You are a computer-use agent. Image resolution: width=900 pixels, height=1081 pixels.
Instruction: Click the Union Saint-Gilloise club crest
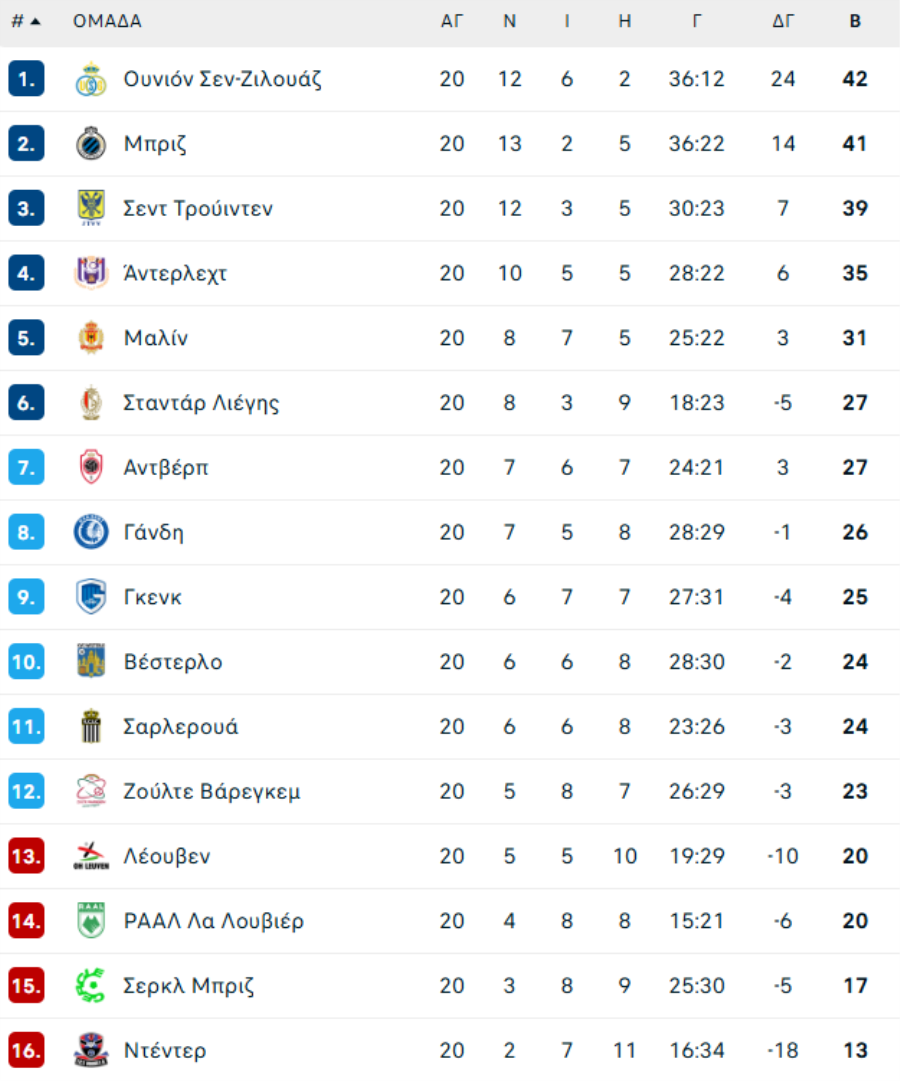pyautogui.click(x=91, y=79)
